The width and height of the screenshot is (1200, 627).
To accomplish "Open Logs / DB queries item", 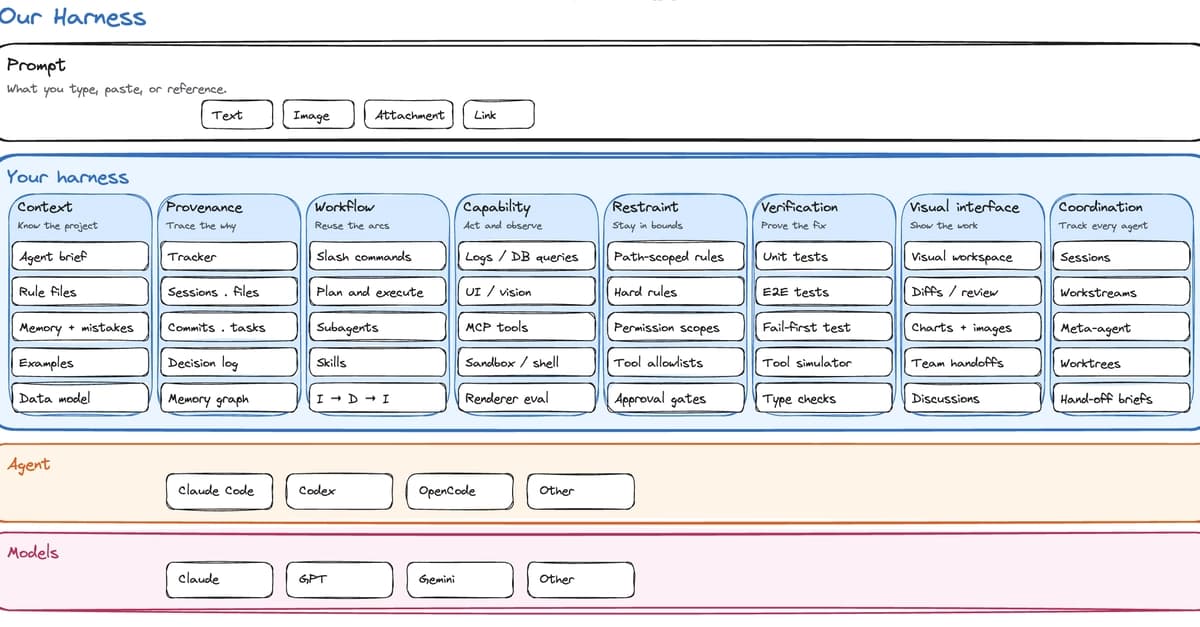I will point(527,256).
